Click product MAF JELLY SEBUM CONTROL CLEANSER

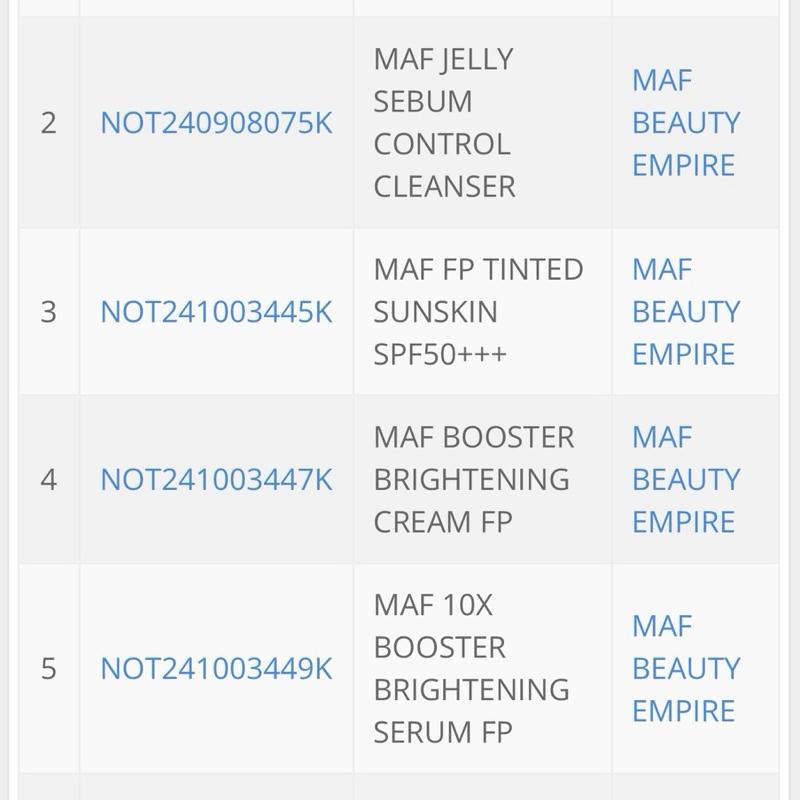pyautogui.click(x=445, y=123)
